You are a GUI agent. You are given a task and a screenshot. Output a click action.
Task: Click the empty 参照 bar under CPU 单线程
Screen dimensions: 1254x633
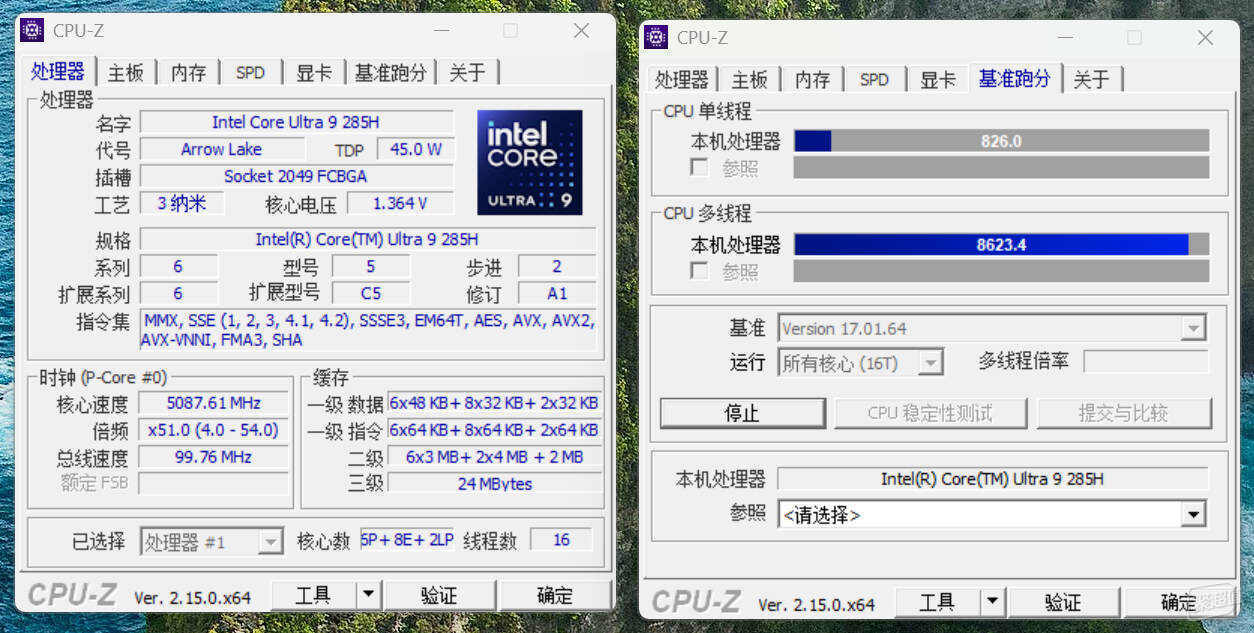pyautogui.click(x=1001, y=167)
